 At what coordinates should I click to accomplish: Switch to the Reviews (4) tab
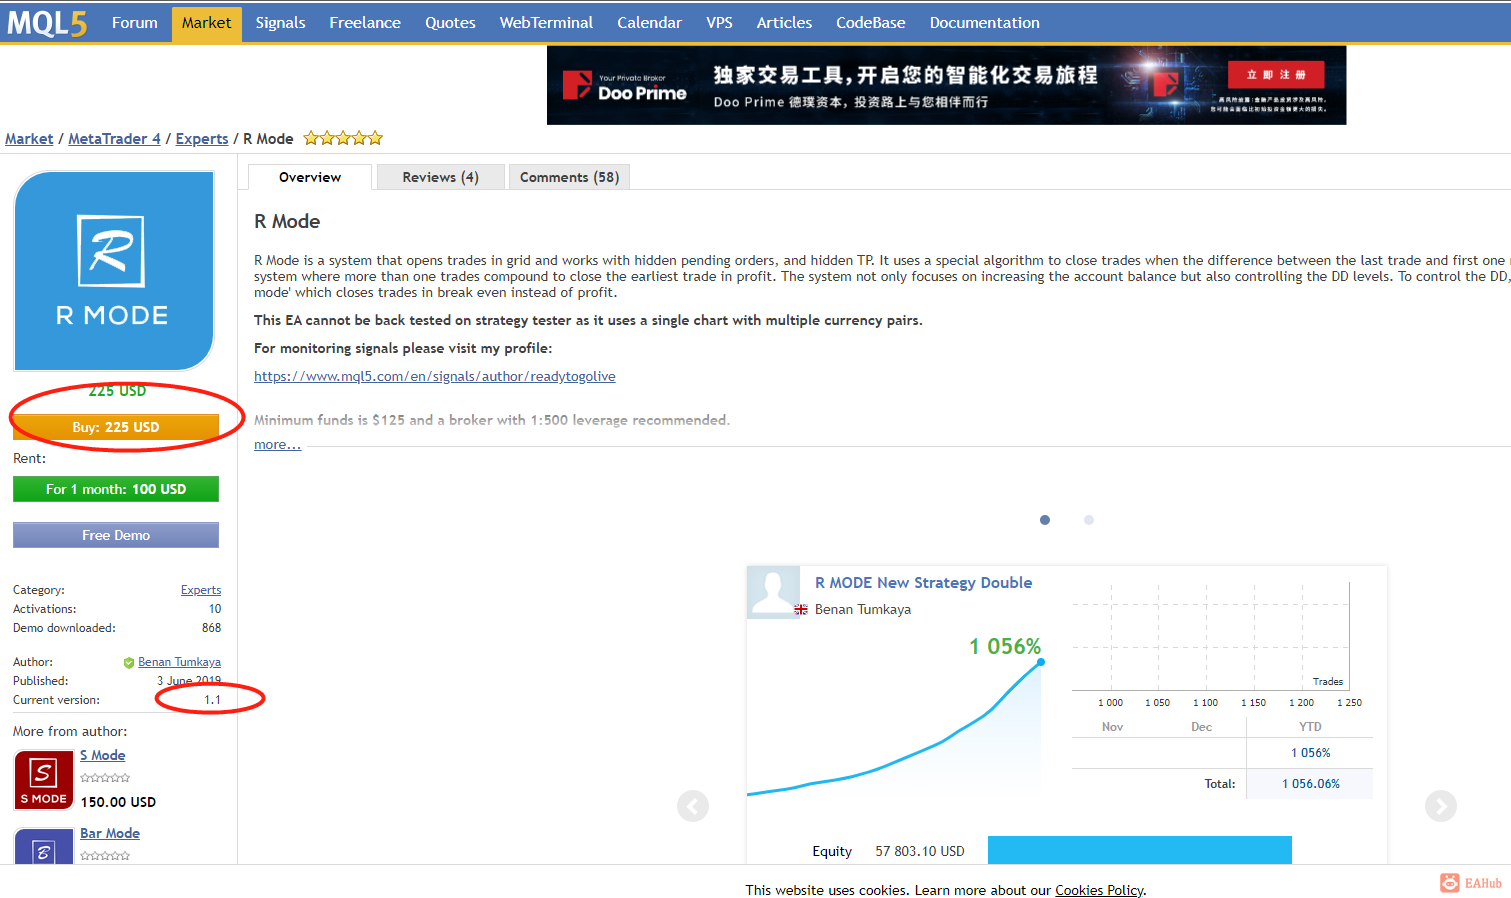441,177
